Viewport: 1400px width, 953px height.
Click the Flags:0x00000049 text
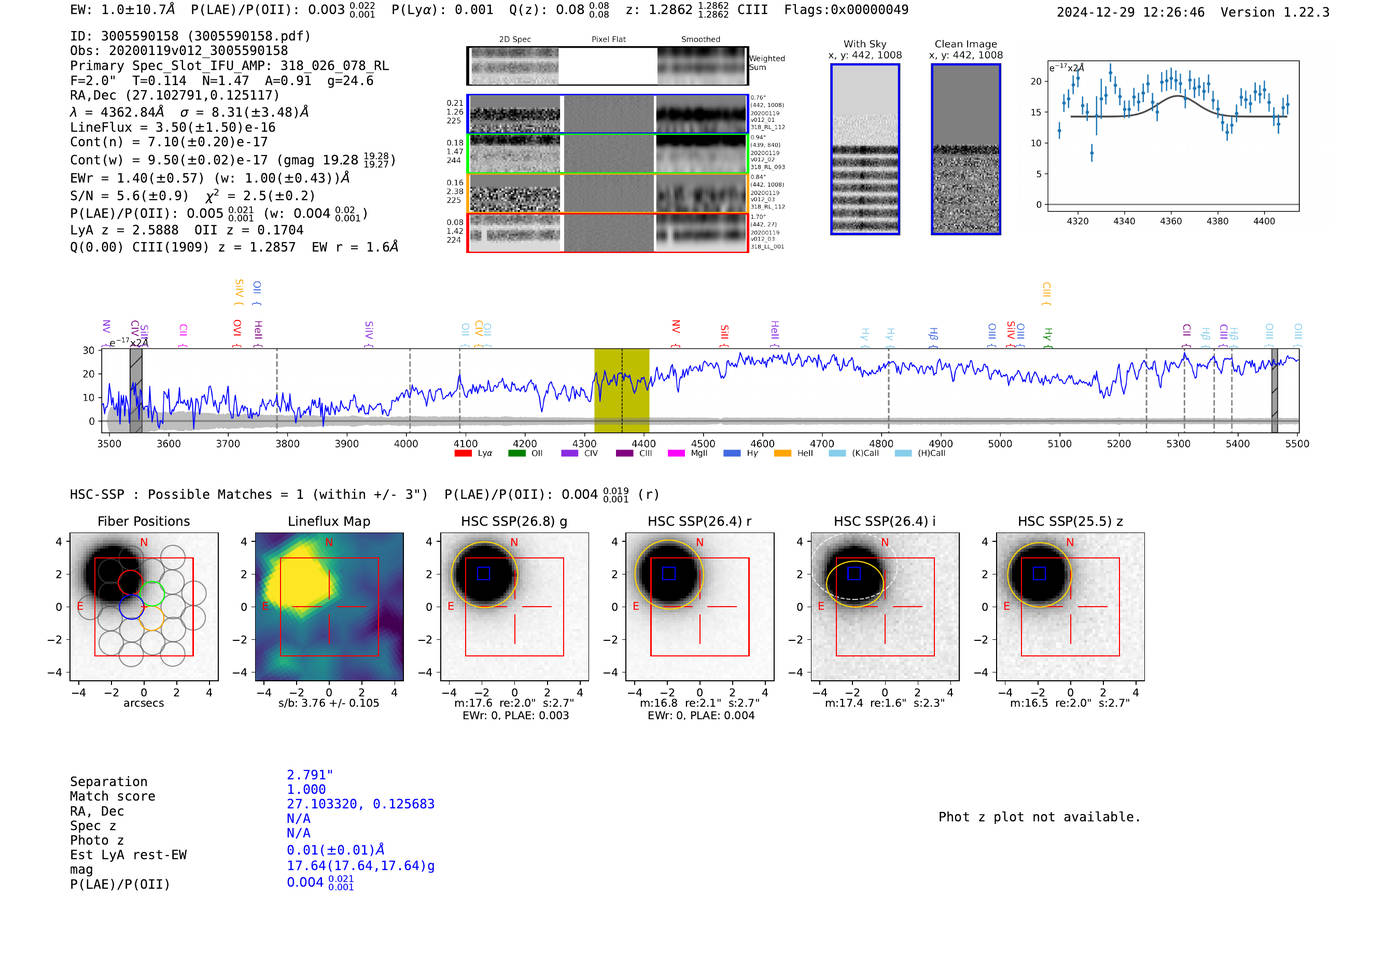tap(846, 10)
